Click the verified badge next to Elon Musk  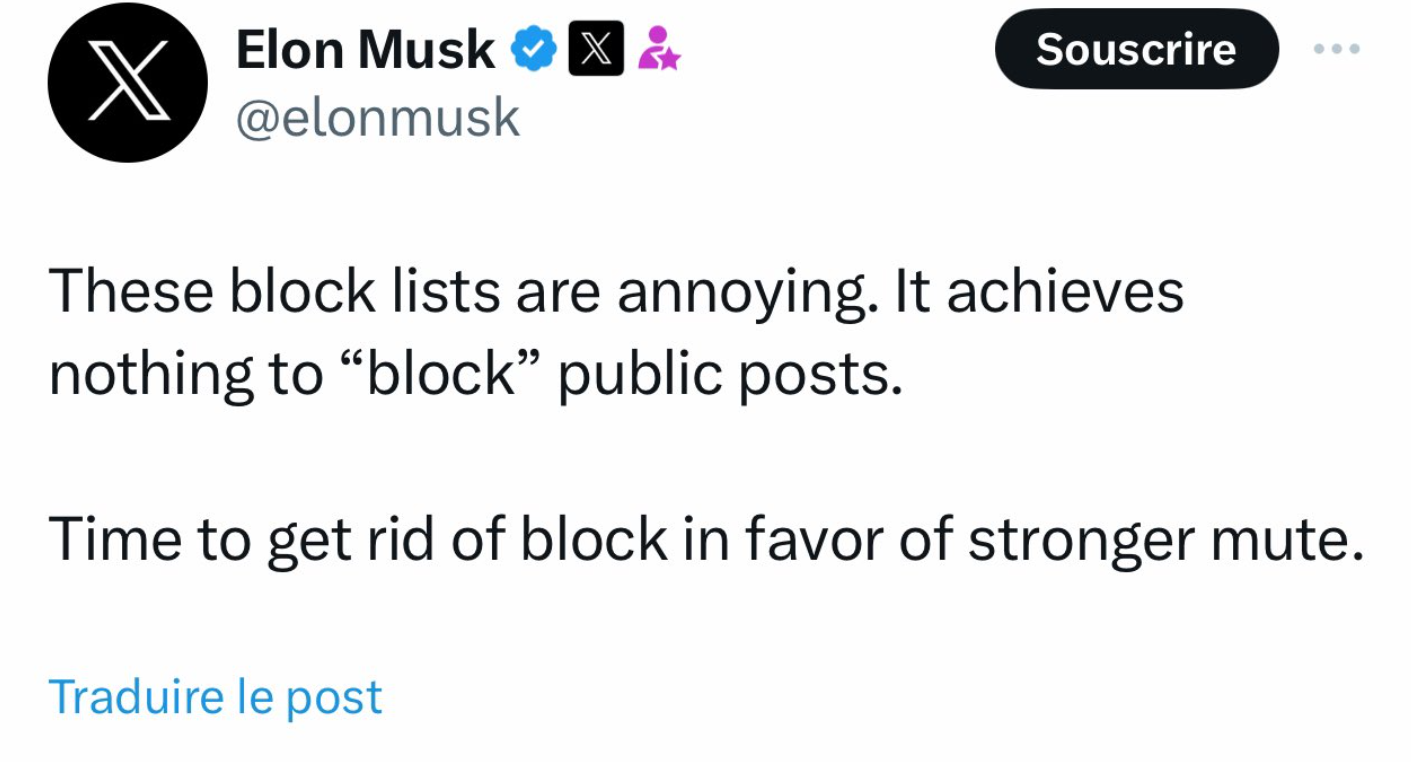(535, 46)
